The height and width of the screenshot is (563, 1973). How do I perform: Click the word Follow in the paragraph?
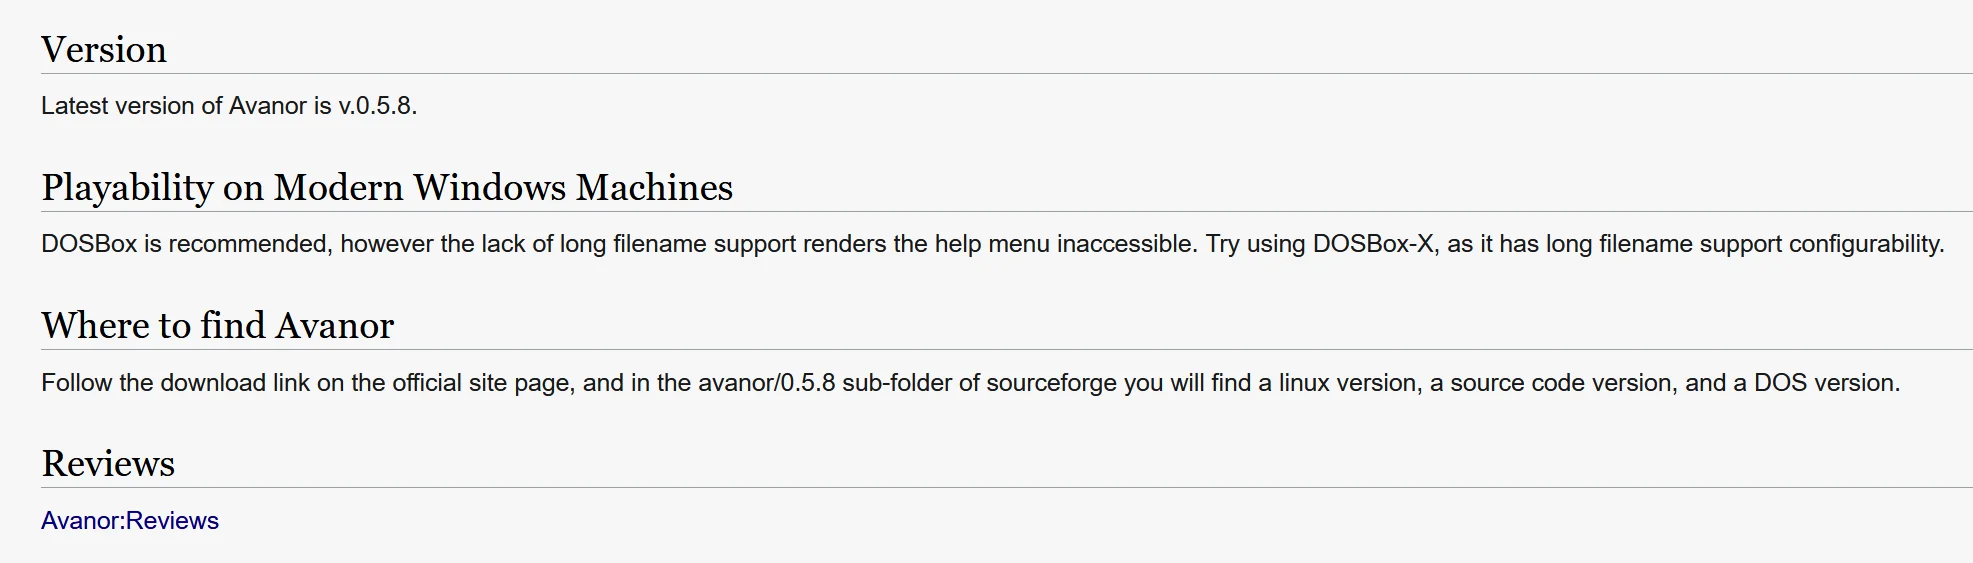pyautogui.click(x=76, y=383)
